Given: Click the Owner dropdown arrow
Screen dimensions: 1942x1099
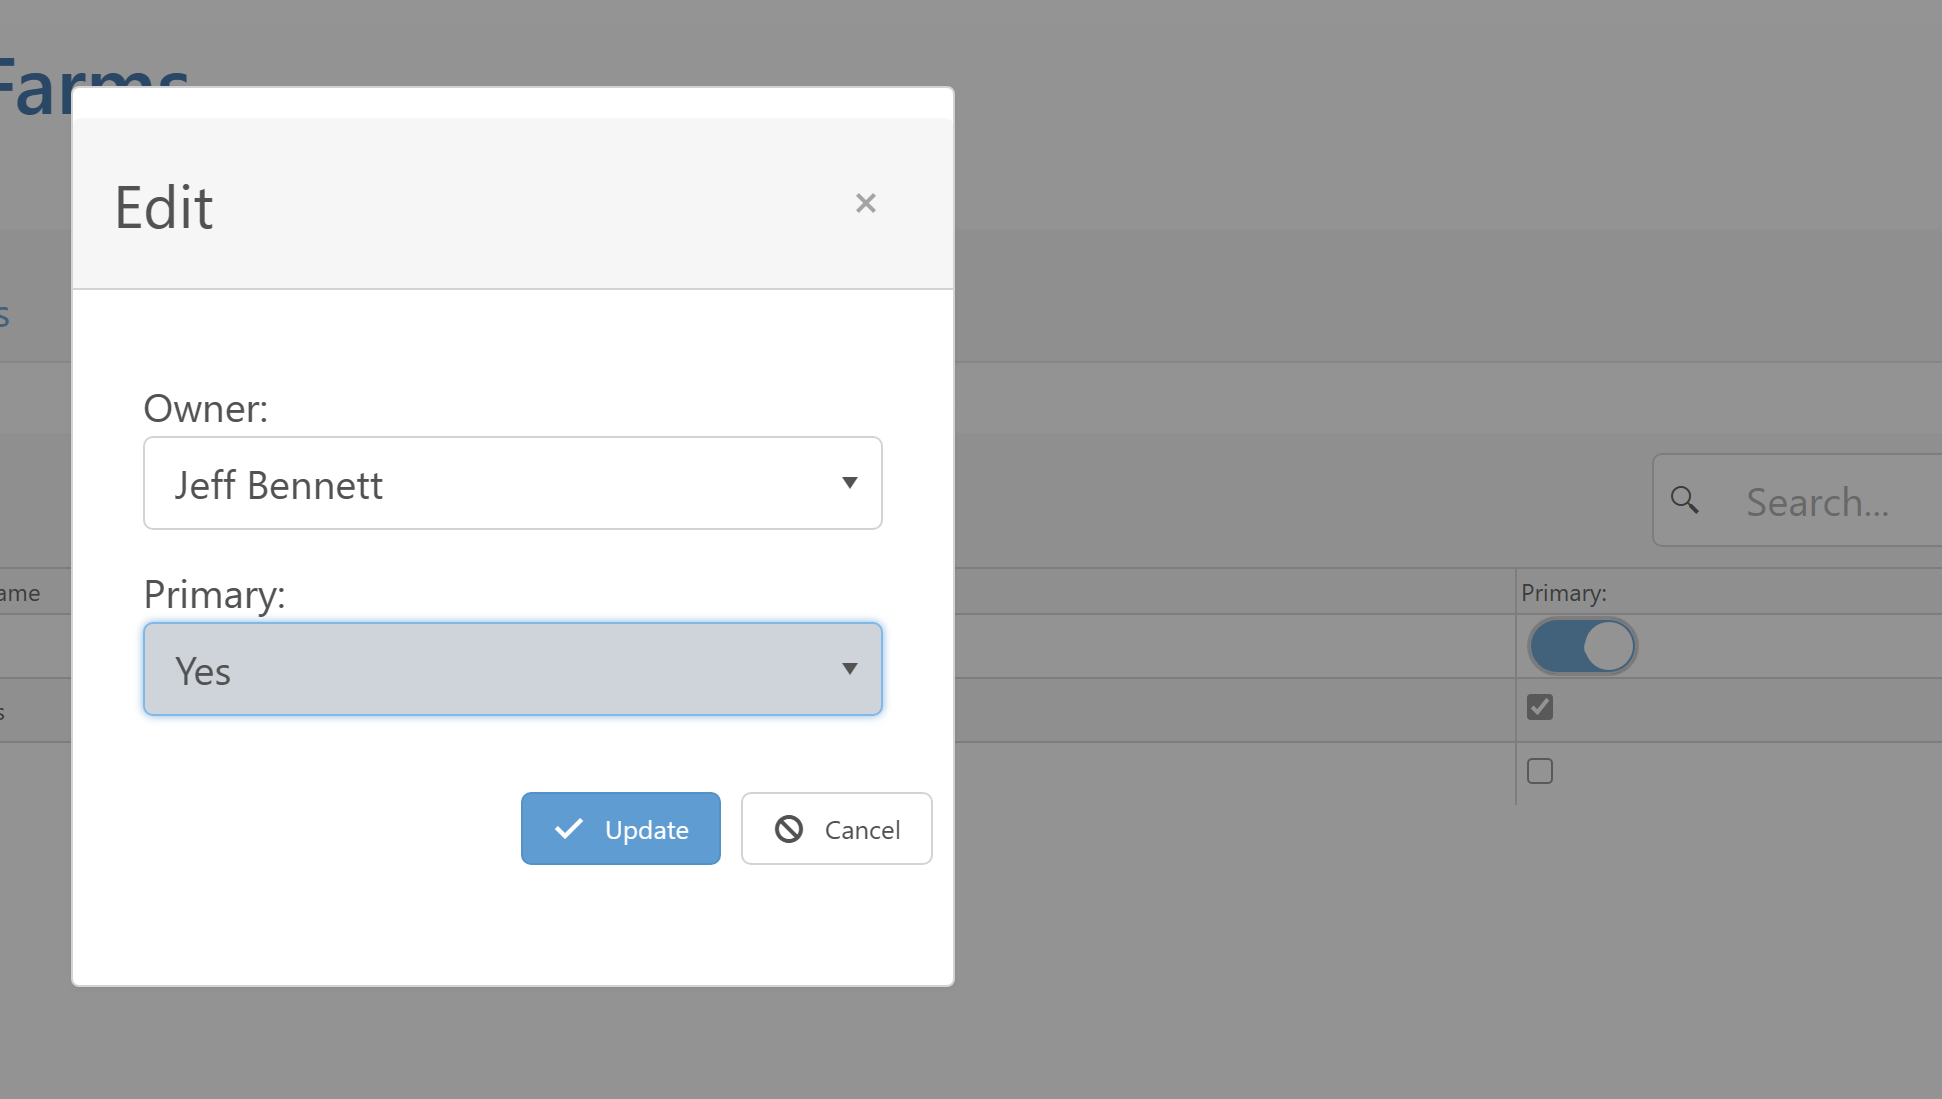Looking at the screenshot, I should point(849,483).
